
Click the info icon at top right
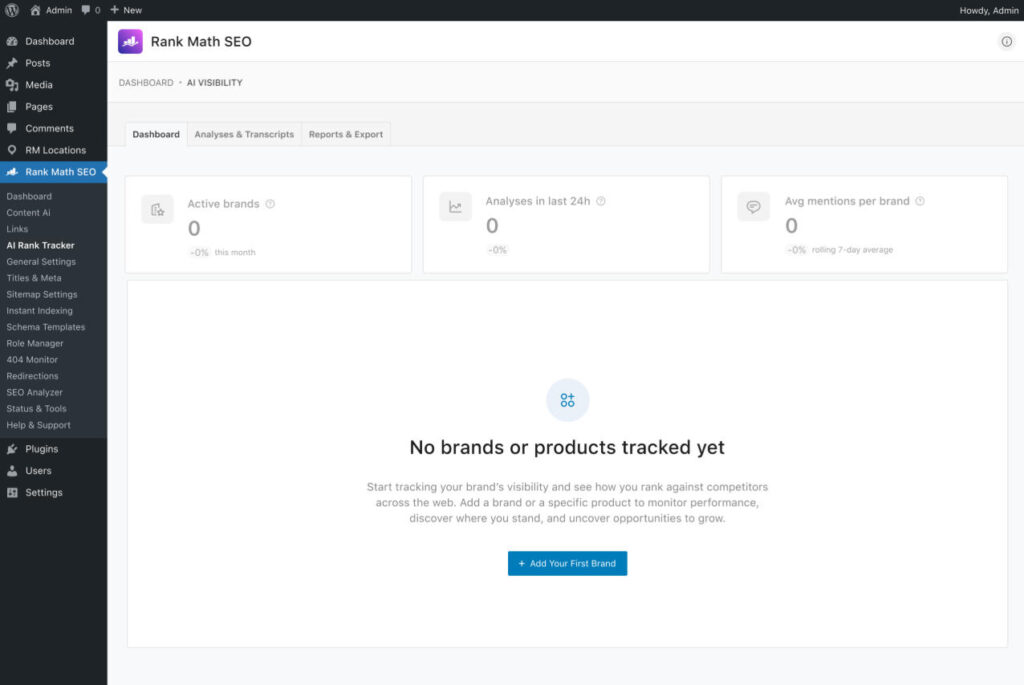(1006, 41)
